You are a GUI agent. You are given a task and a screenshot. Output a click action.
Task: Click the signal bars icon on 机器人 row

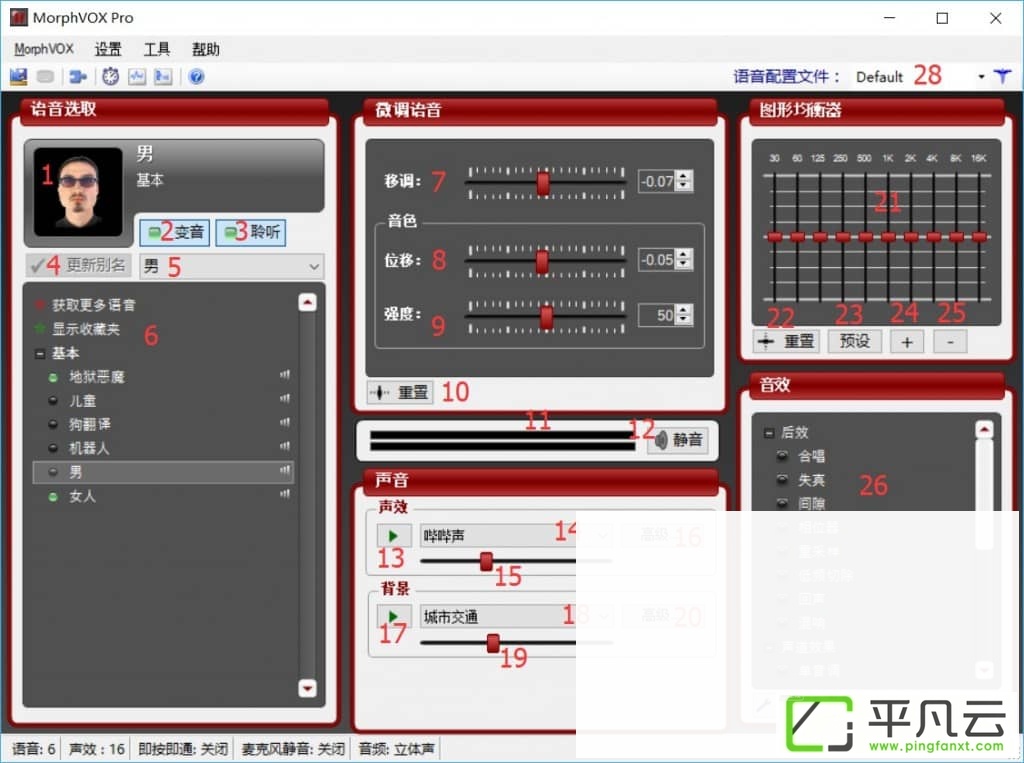tap(285, 446)
